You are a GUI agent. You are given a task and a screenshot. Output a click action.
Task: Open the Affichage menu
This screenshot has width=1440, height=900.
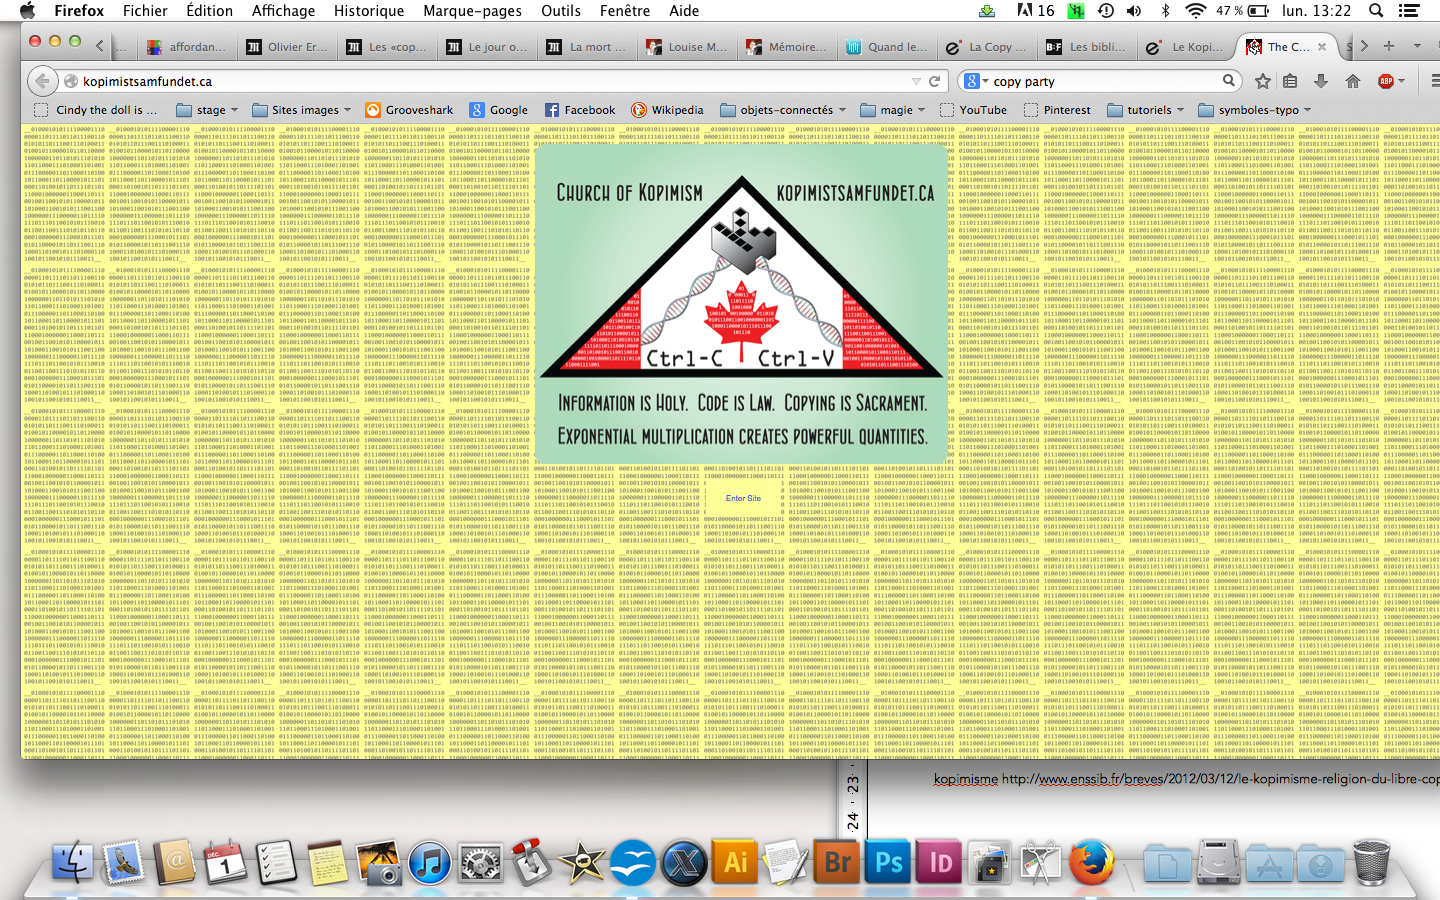(x=283, y=11)
